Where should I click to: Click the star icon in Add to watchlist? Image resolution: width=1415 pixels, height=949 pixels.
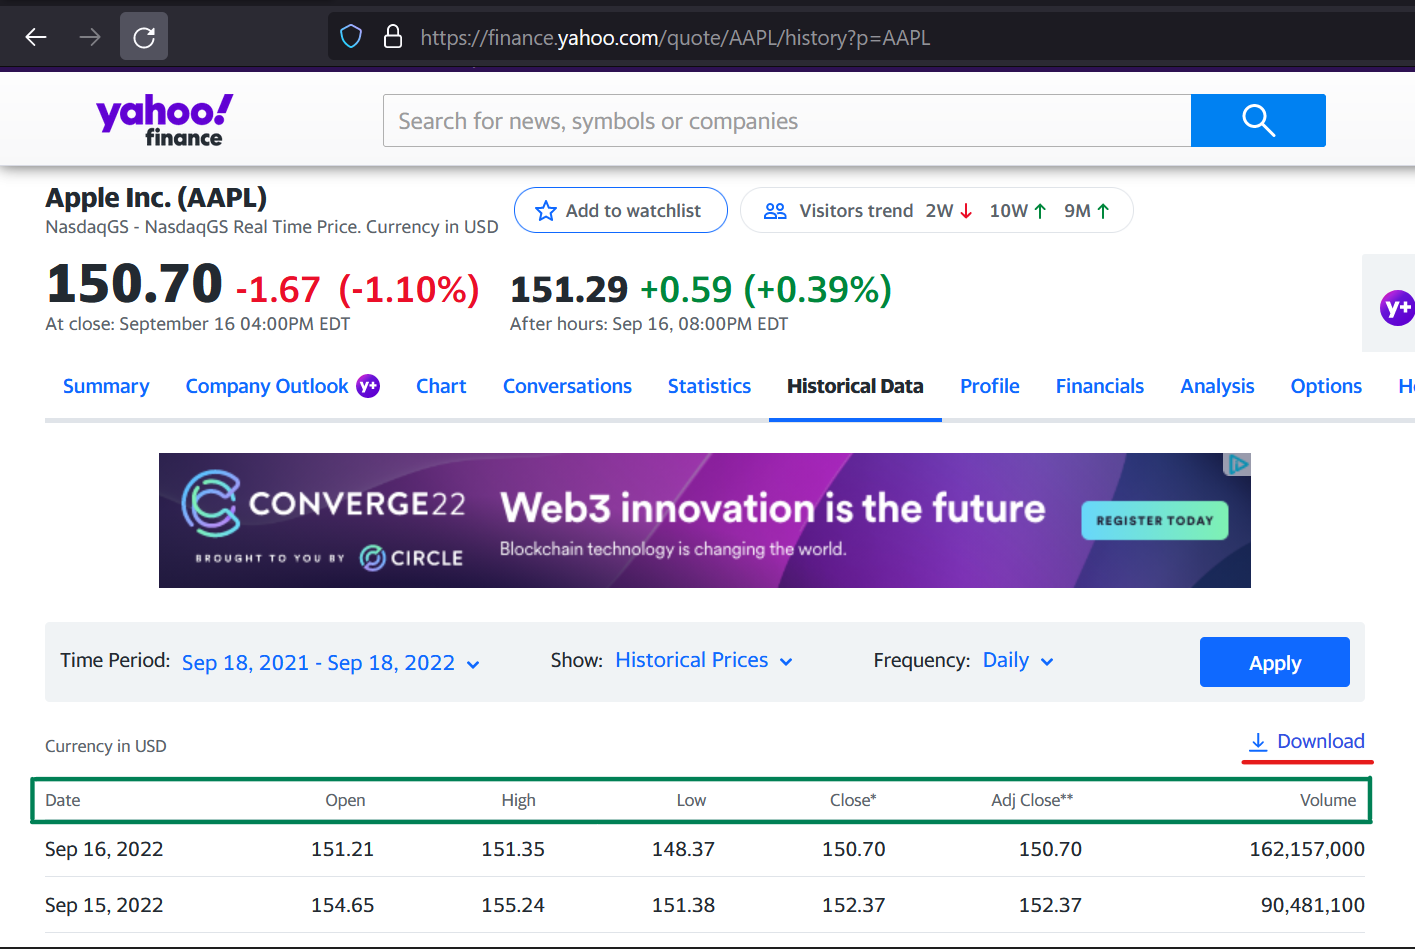[x=546, y=211]
